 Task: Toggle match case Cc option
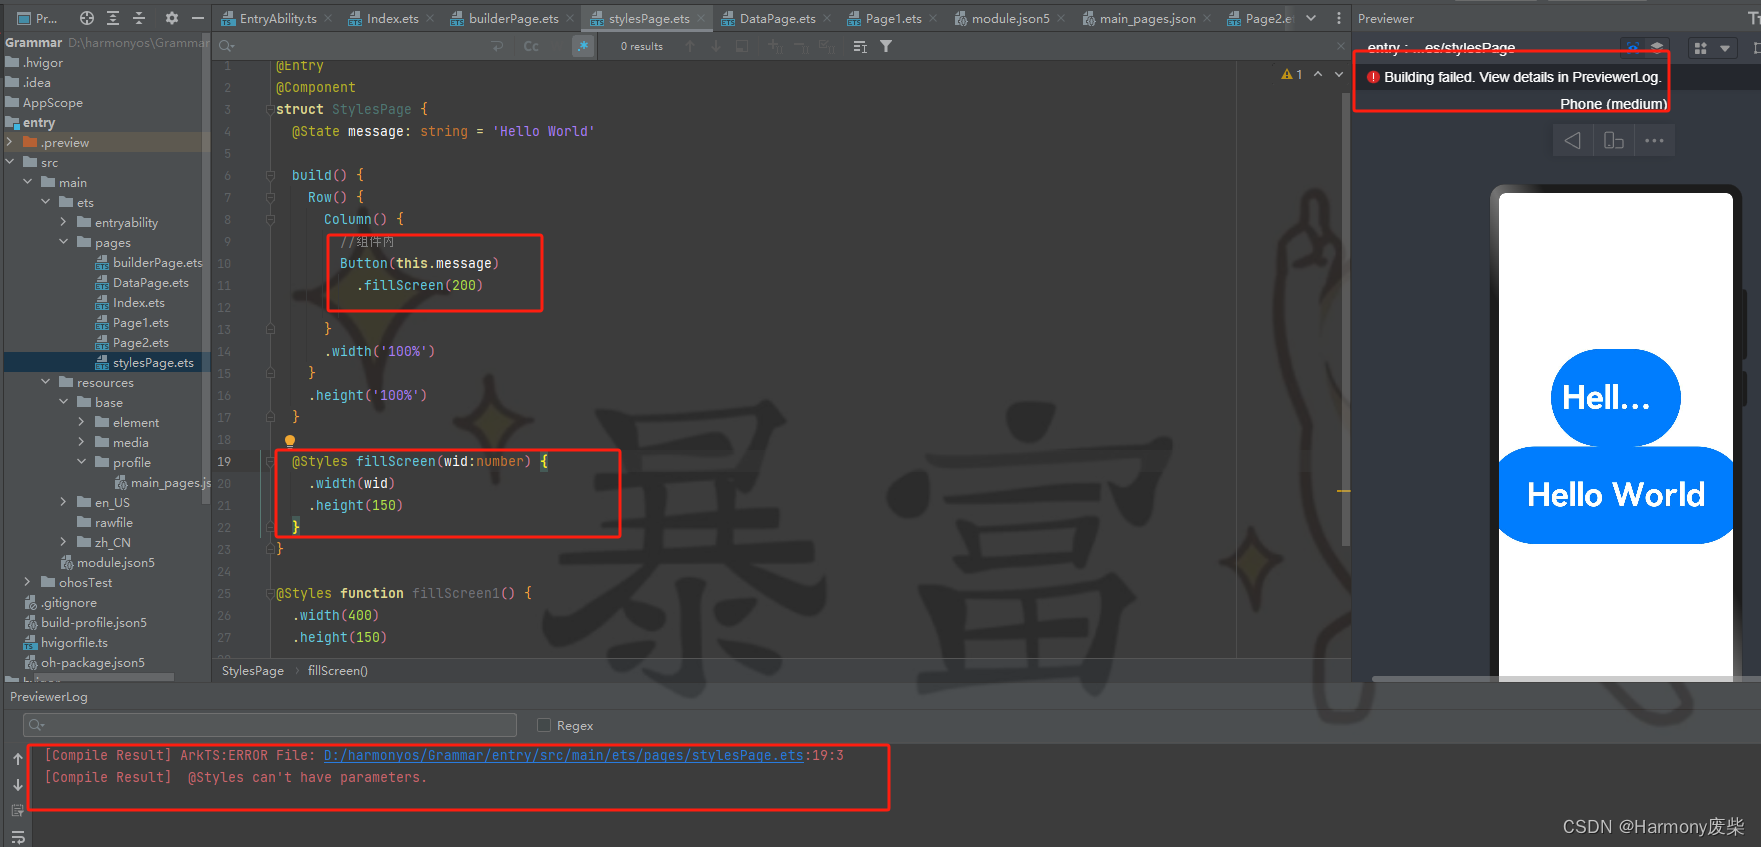tap(531, 46)
